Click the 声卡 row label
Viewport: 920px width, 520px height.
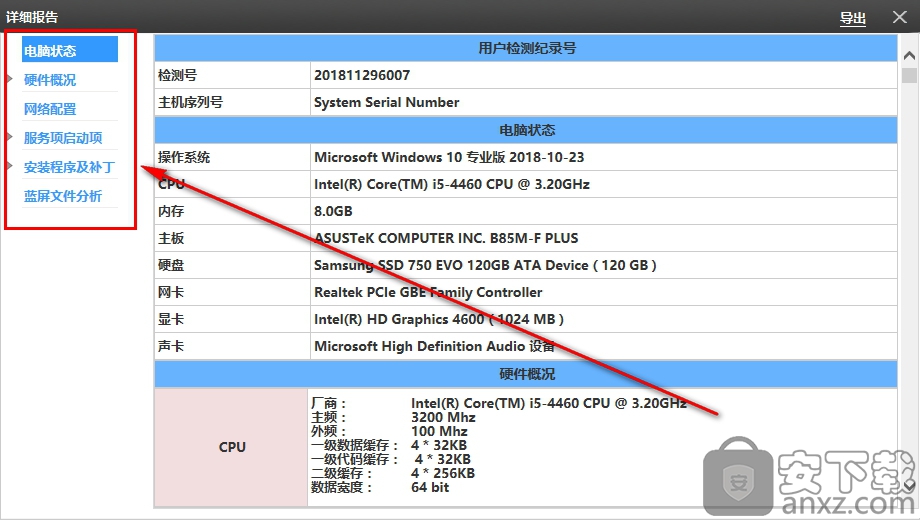pyautogui.click(x=171, y=346)
